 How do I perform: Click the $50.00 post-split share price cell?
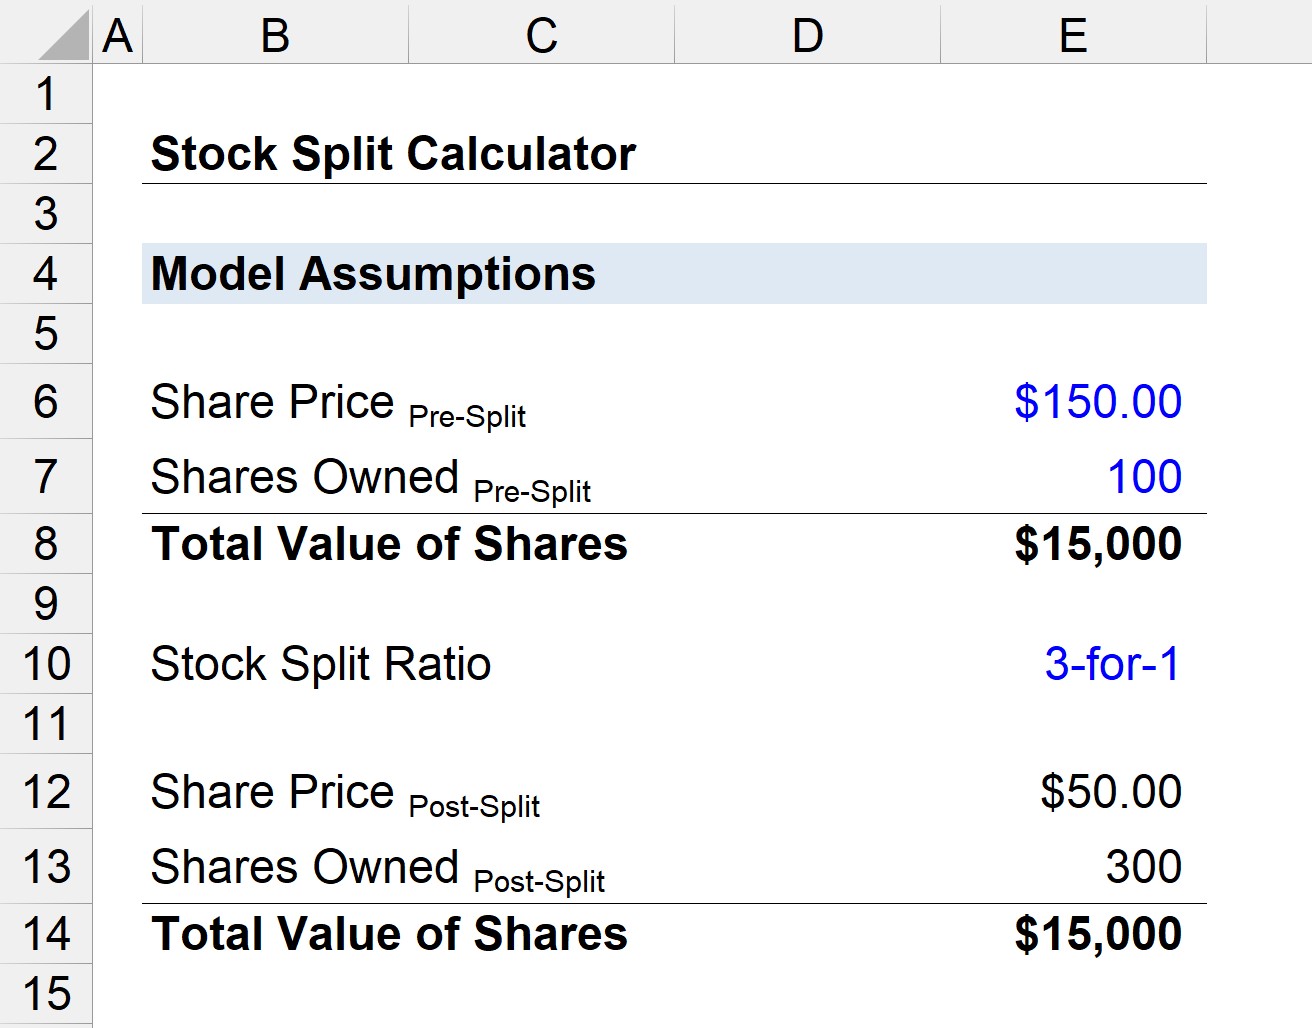tap(1110, 792)
